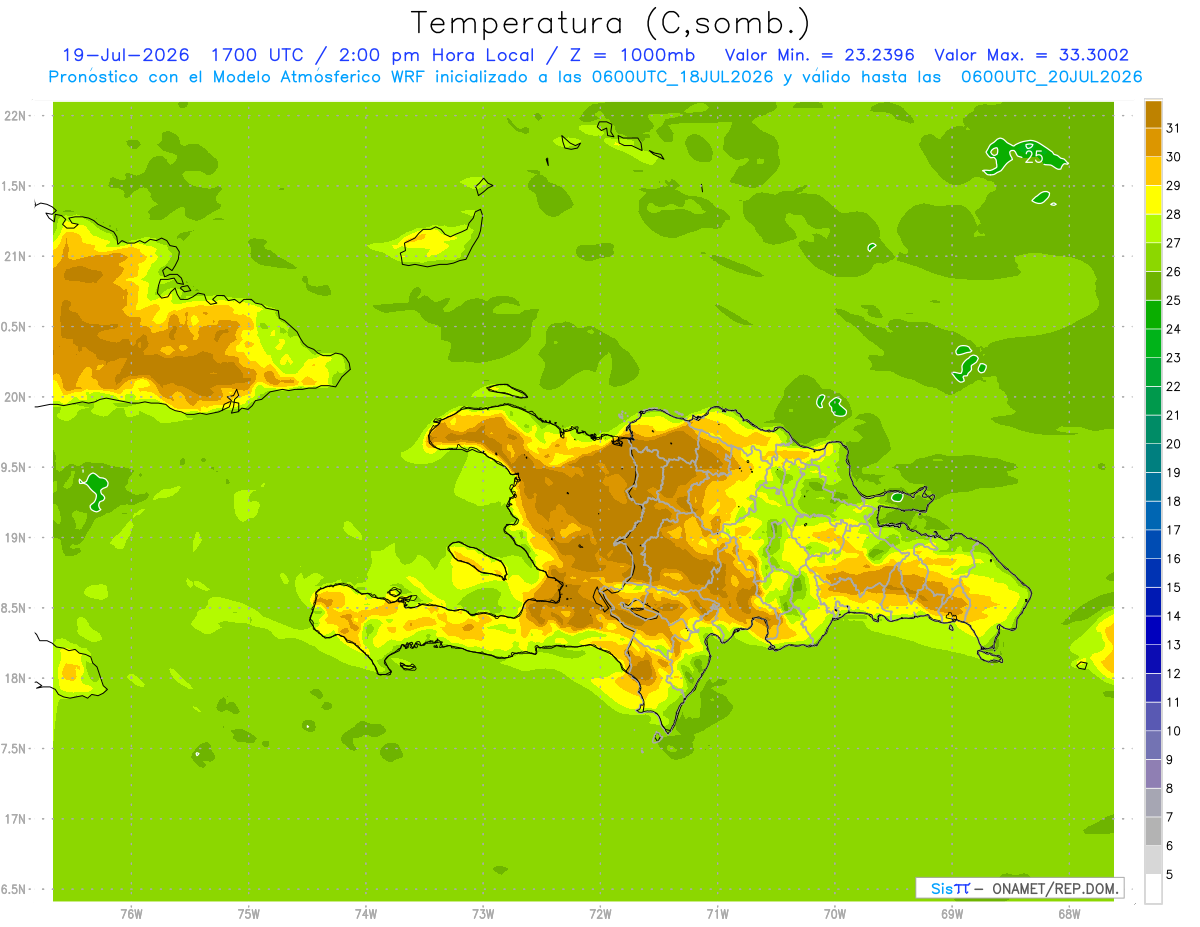
Task: Click the "69W" longitude label
Action: 952,914
